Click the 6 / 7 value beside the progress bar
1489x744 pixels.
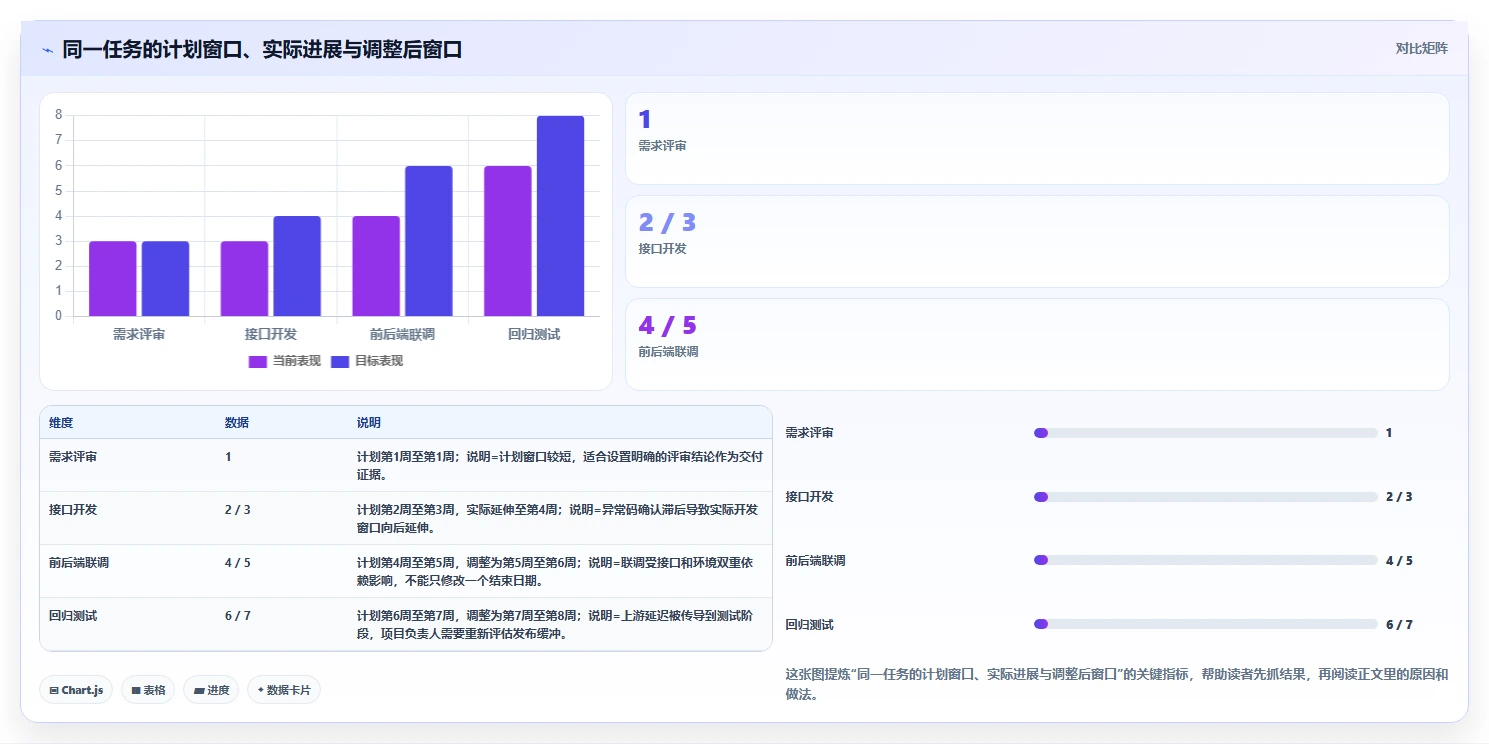pyautogui.click(x=1399, y=625)
